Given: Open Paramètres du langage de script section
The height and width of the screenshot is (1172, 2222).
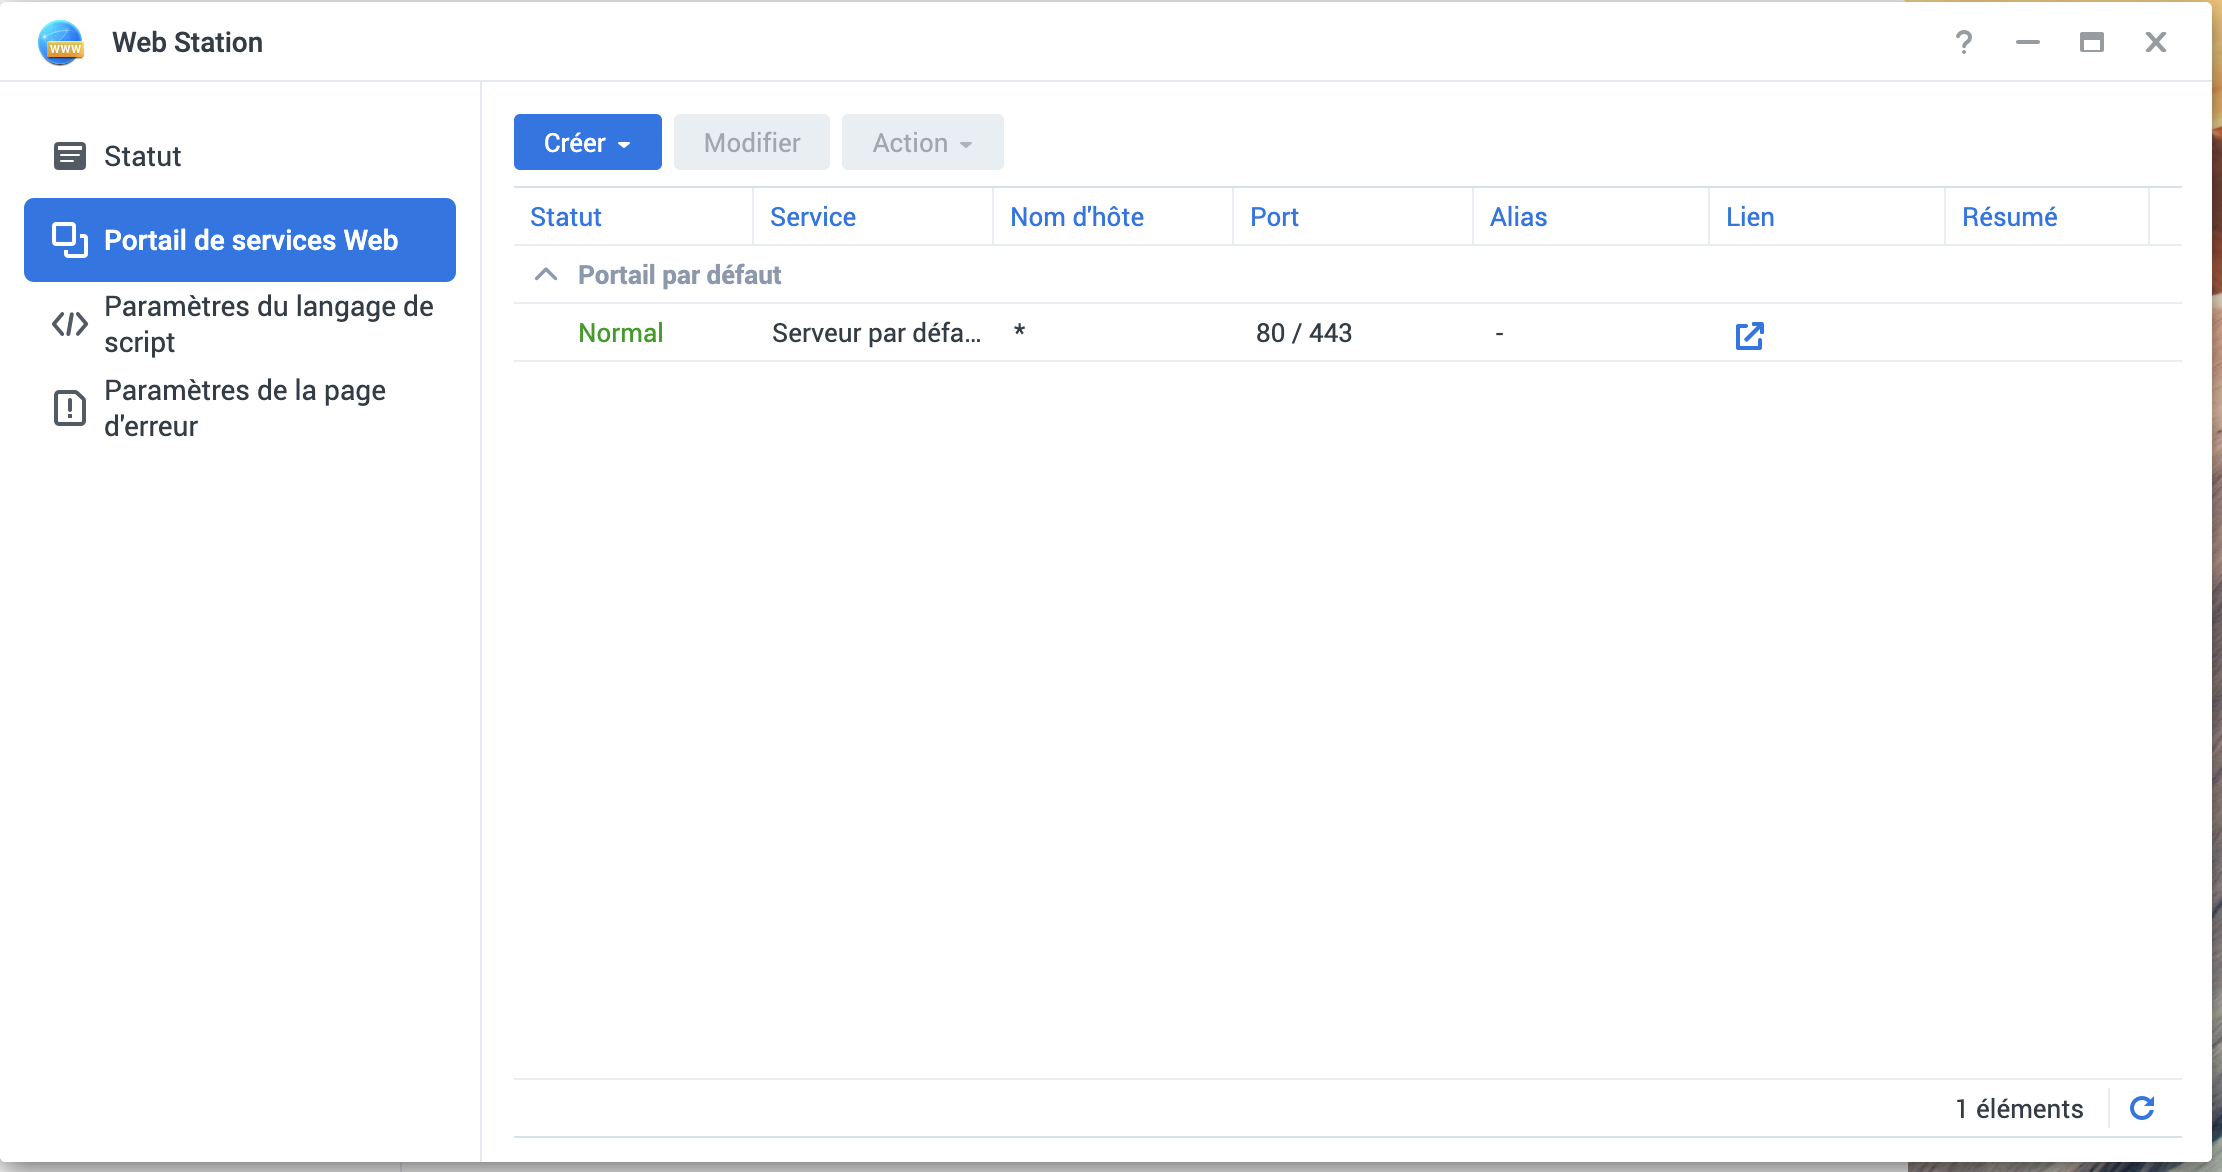Looking at the screenshot, I should 268,324.
